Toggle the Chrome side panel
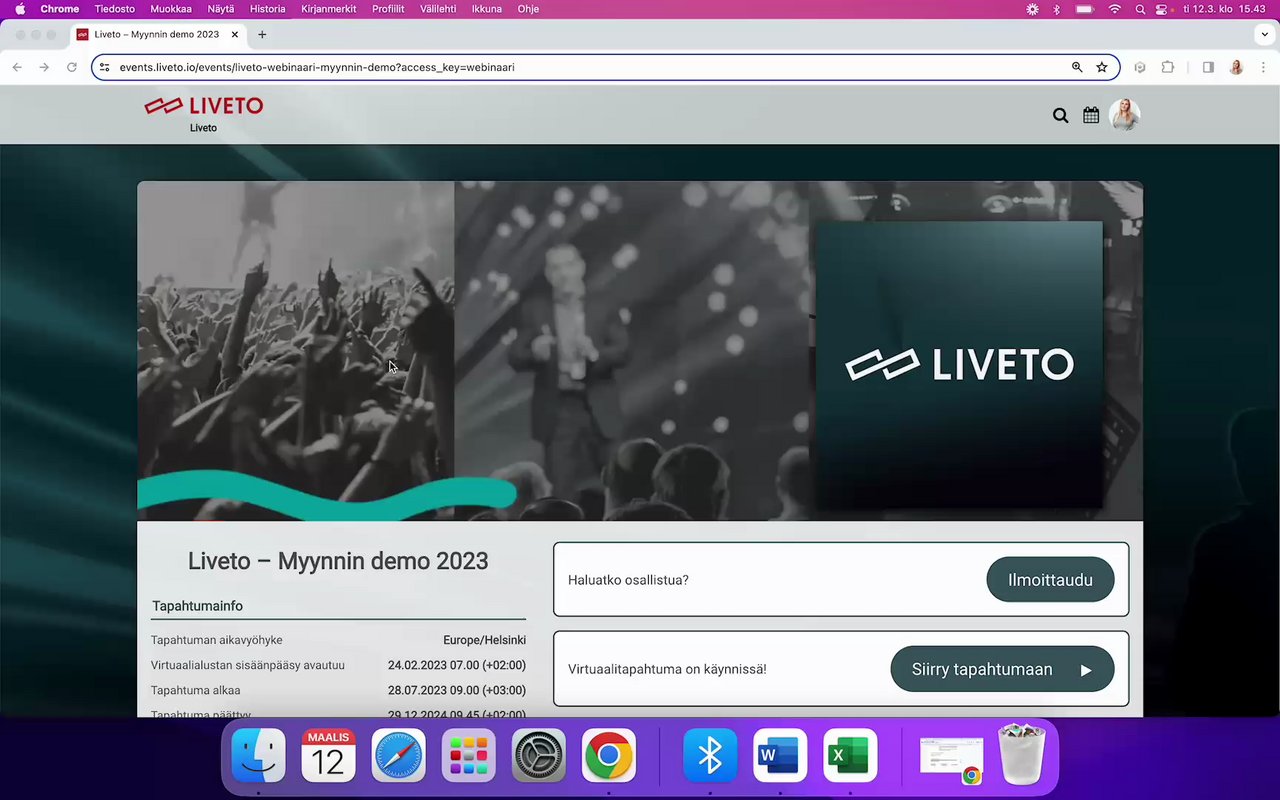 (1208, 67)
